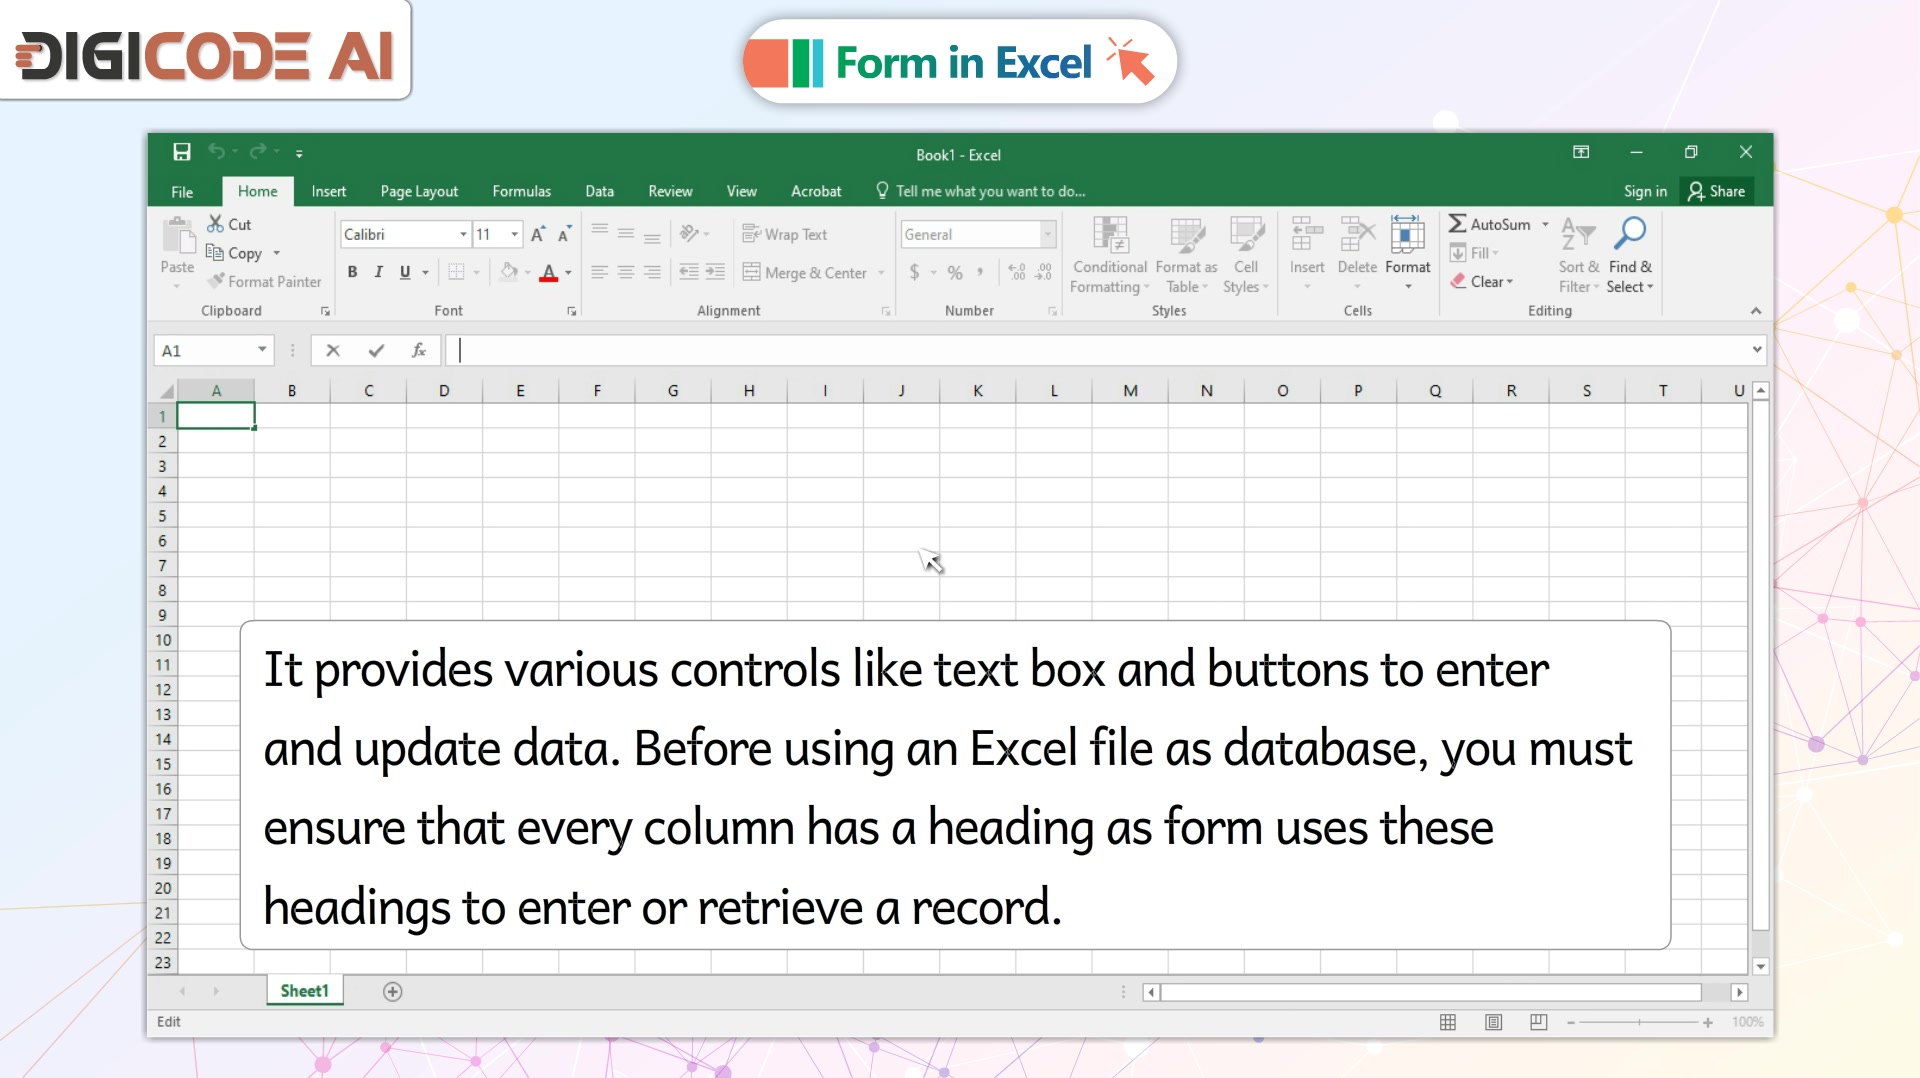Viewport: 1920px width, 1078px height.
Task: Apply Percent Style icon
Action: 955,272
